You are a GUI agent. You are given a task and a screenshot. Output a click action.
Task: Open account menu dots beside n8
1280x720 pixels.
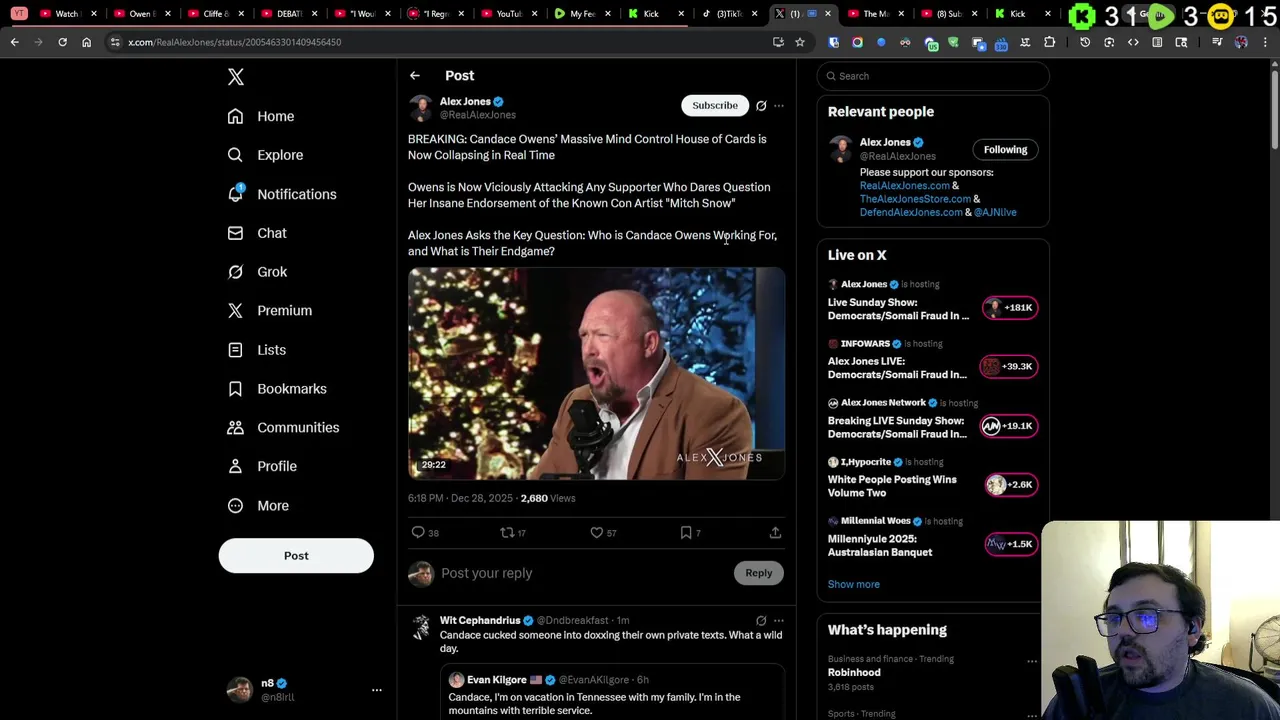pyautogui.click(x=377, y=690)
